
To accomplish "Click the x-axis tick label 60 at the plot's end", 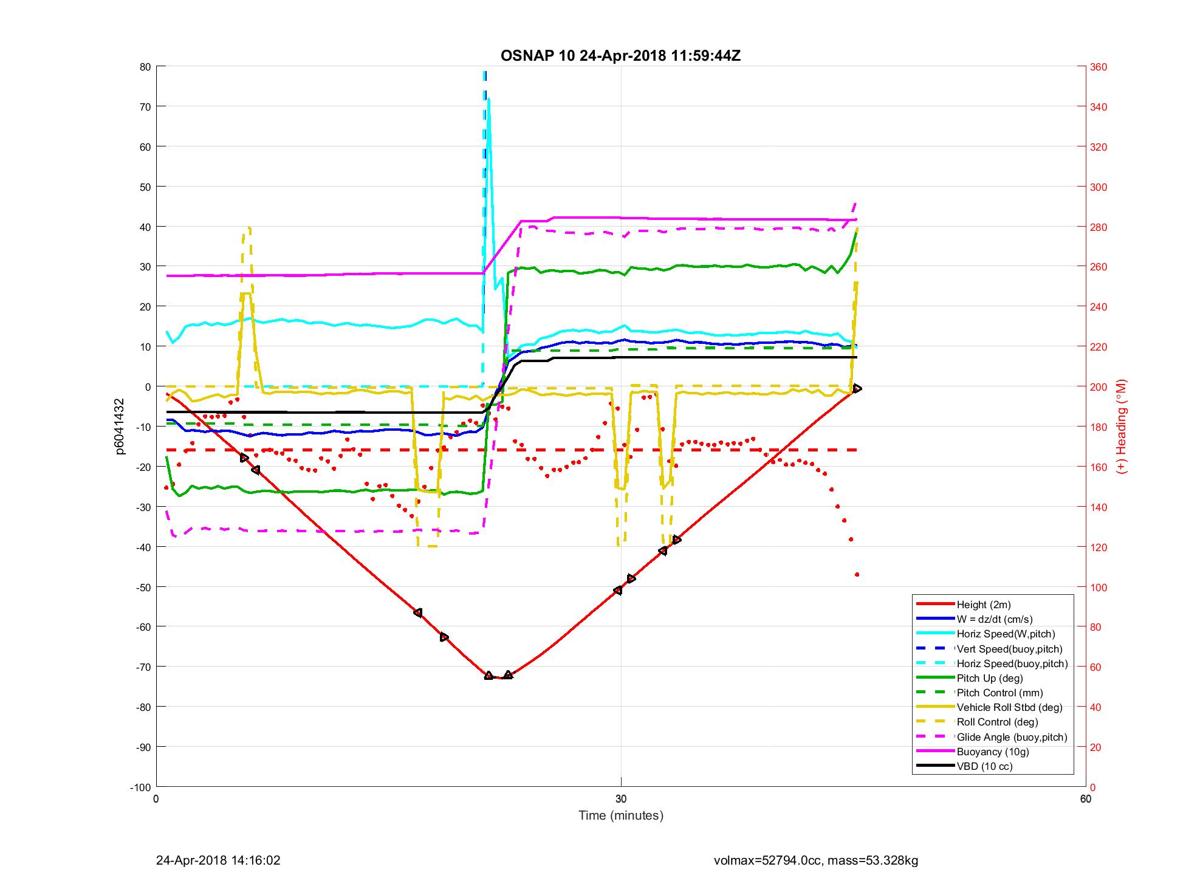I will click(1085, 799).
